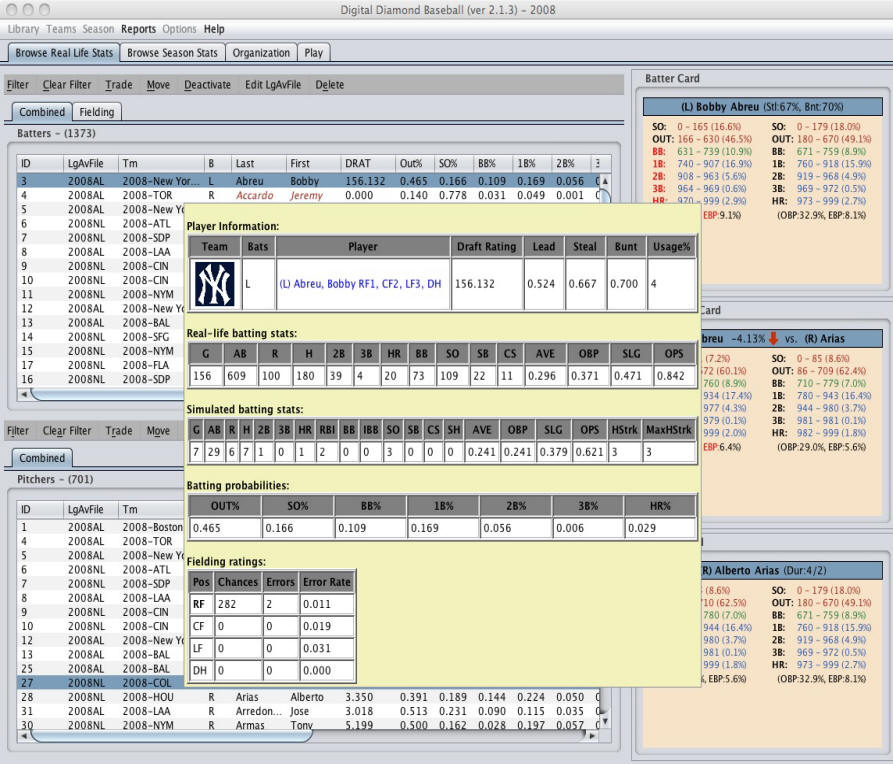This screenshot has width=893, height=764.
Task: Sort batters by Last column header
Action: coord(258,164)
